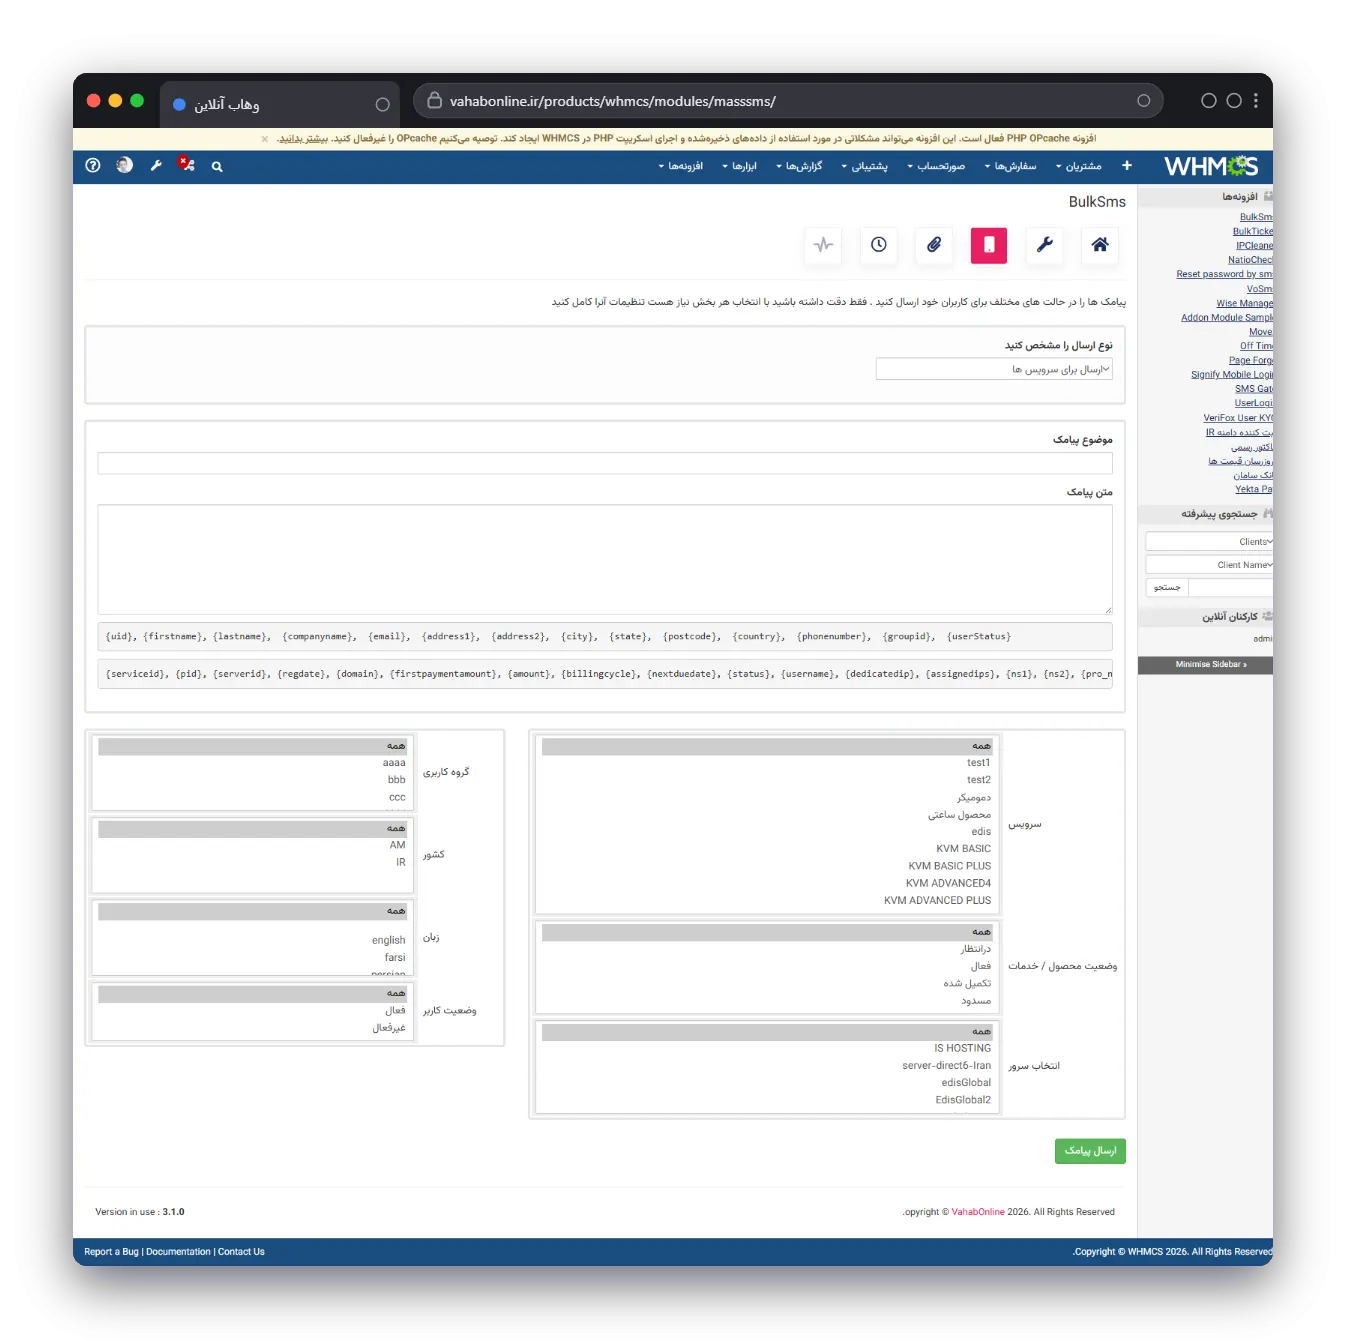The height and width of the screenshot is (1339, 1346).
Task: Click the plus icon in WHMCS navbar
Action: (x=1127, y=166)
